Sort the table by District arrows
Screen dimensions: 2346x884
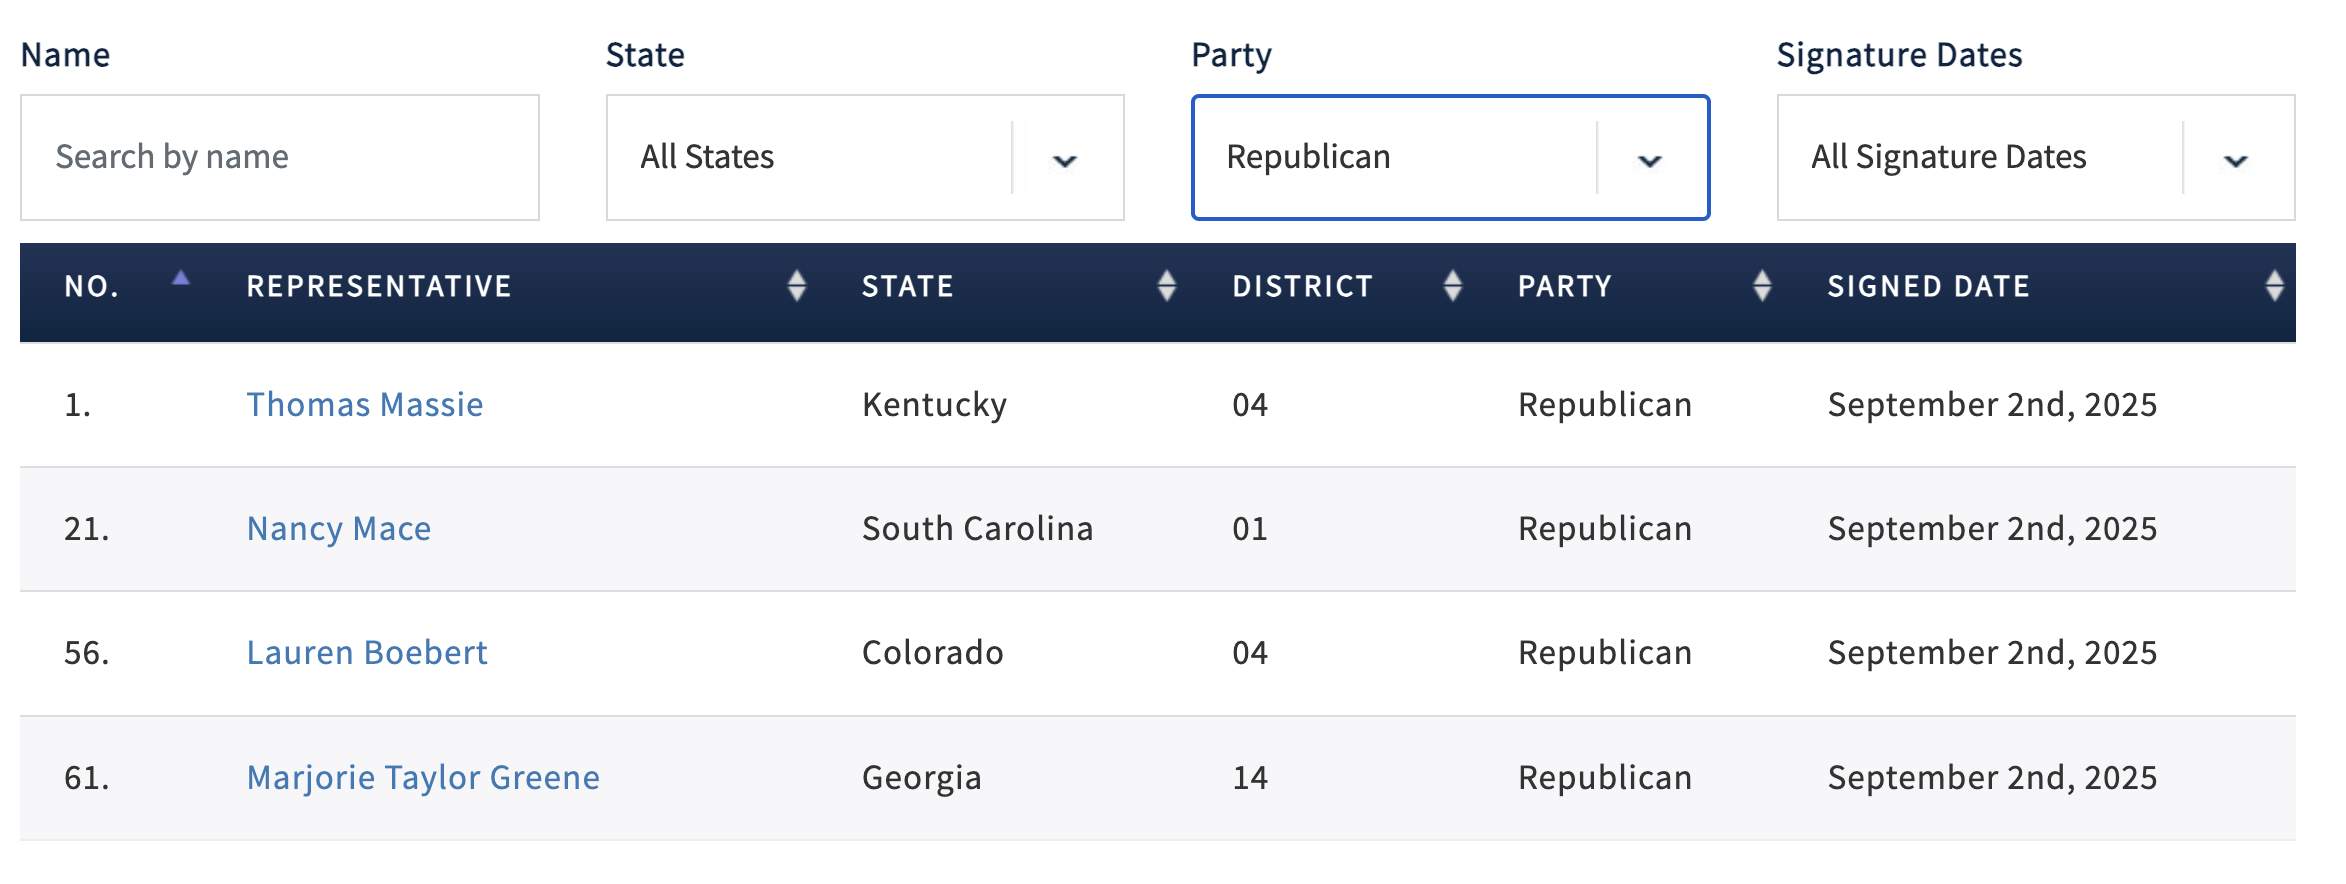click(x=1453, y=286)
